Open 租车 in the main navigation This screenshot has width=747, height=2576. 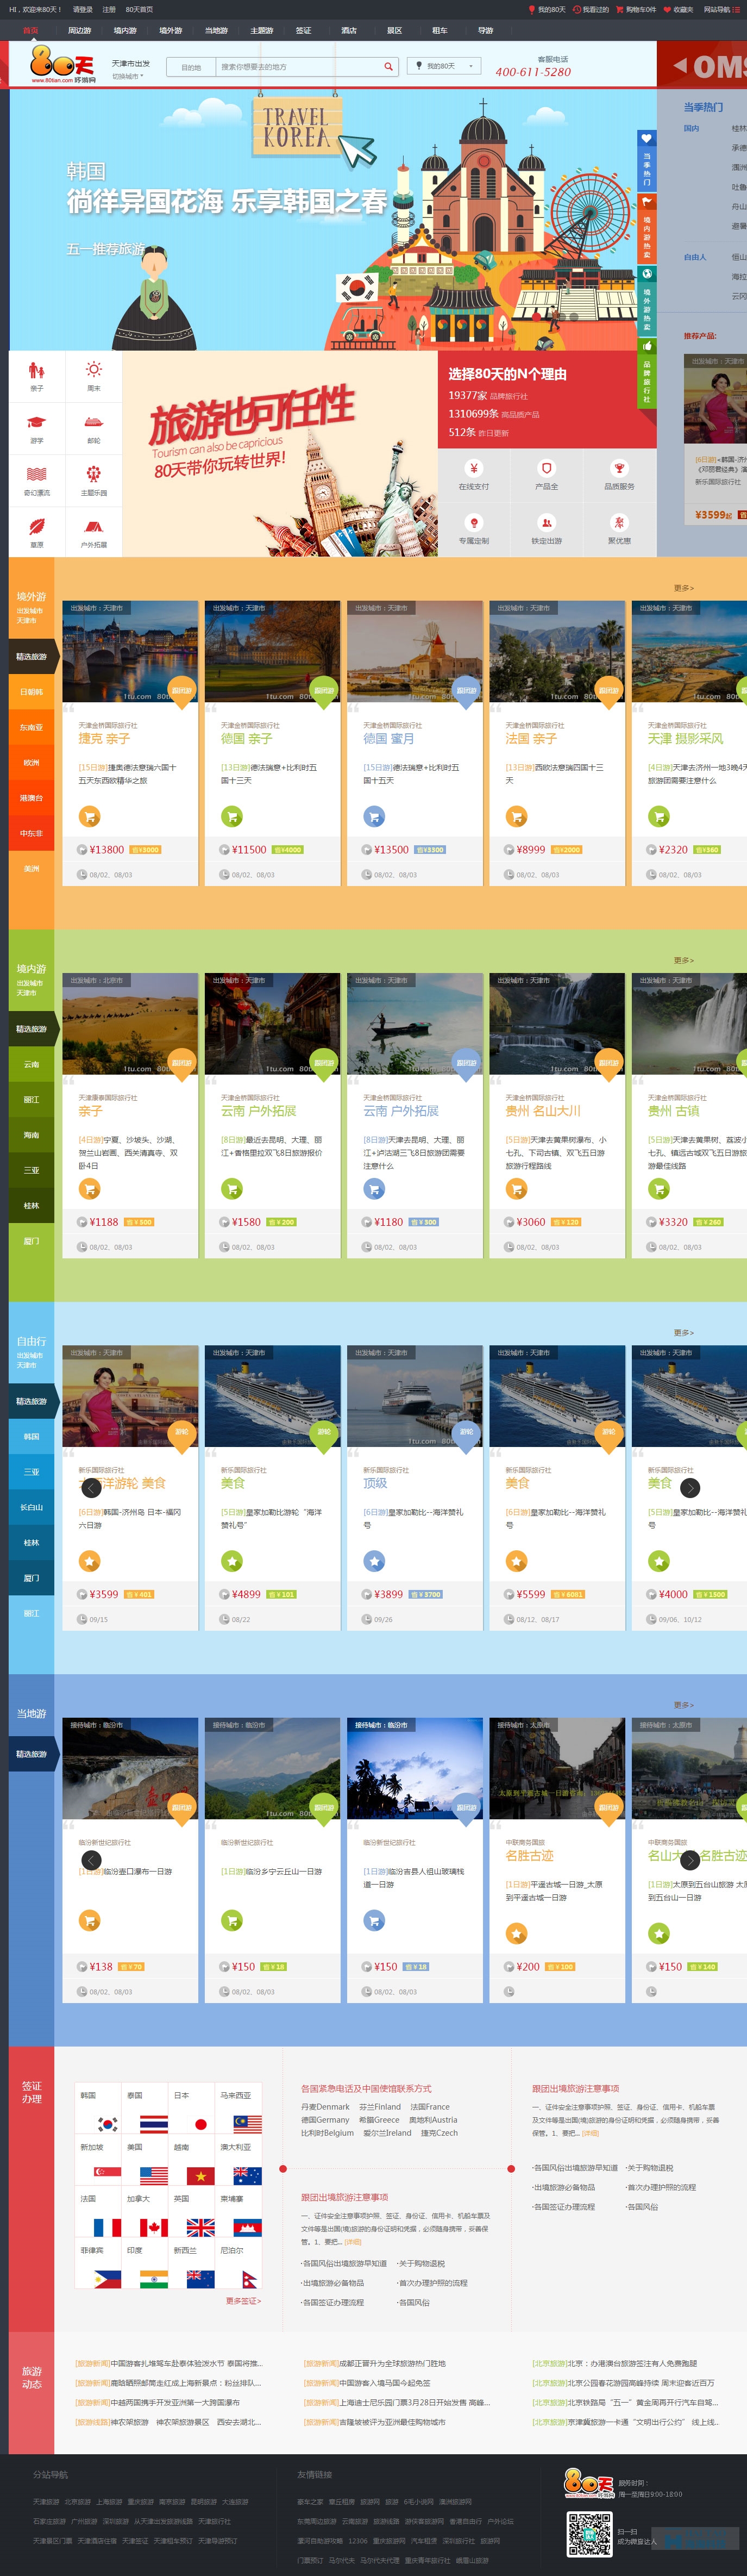point(439,30)
